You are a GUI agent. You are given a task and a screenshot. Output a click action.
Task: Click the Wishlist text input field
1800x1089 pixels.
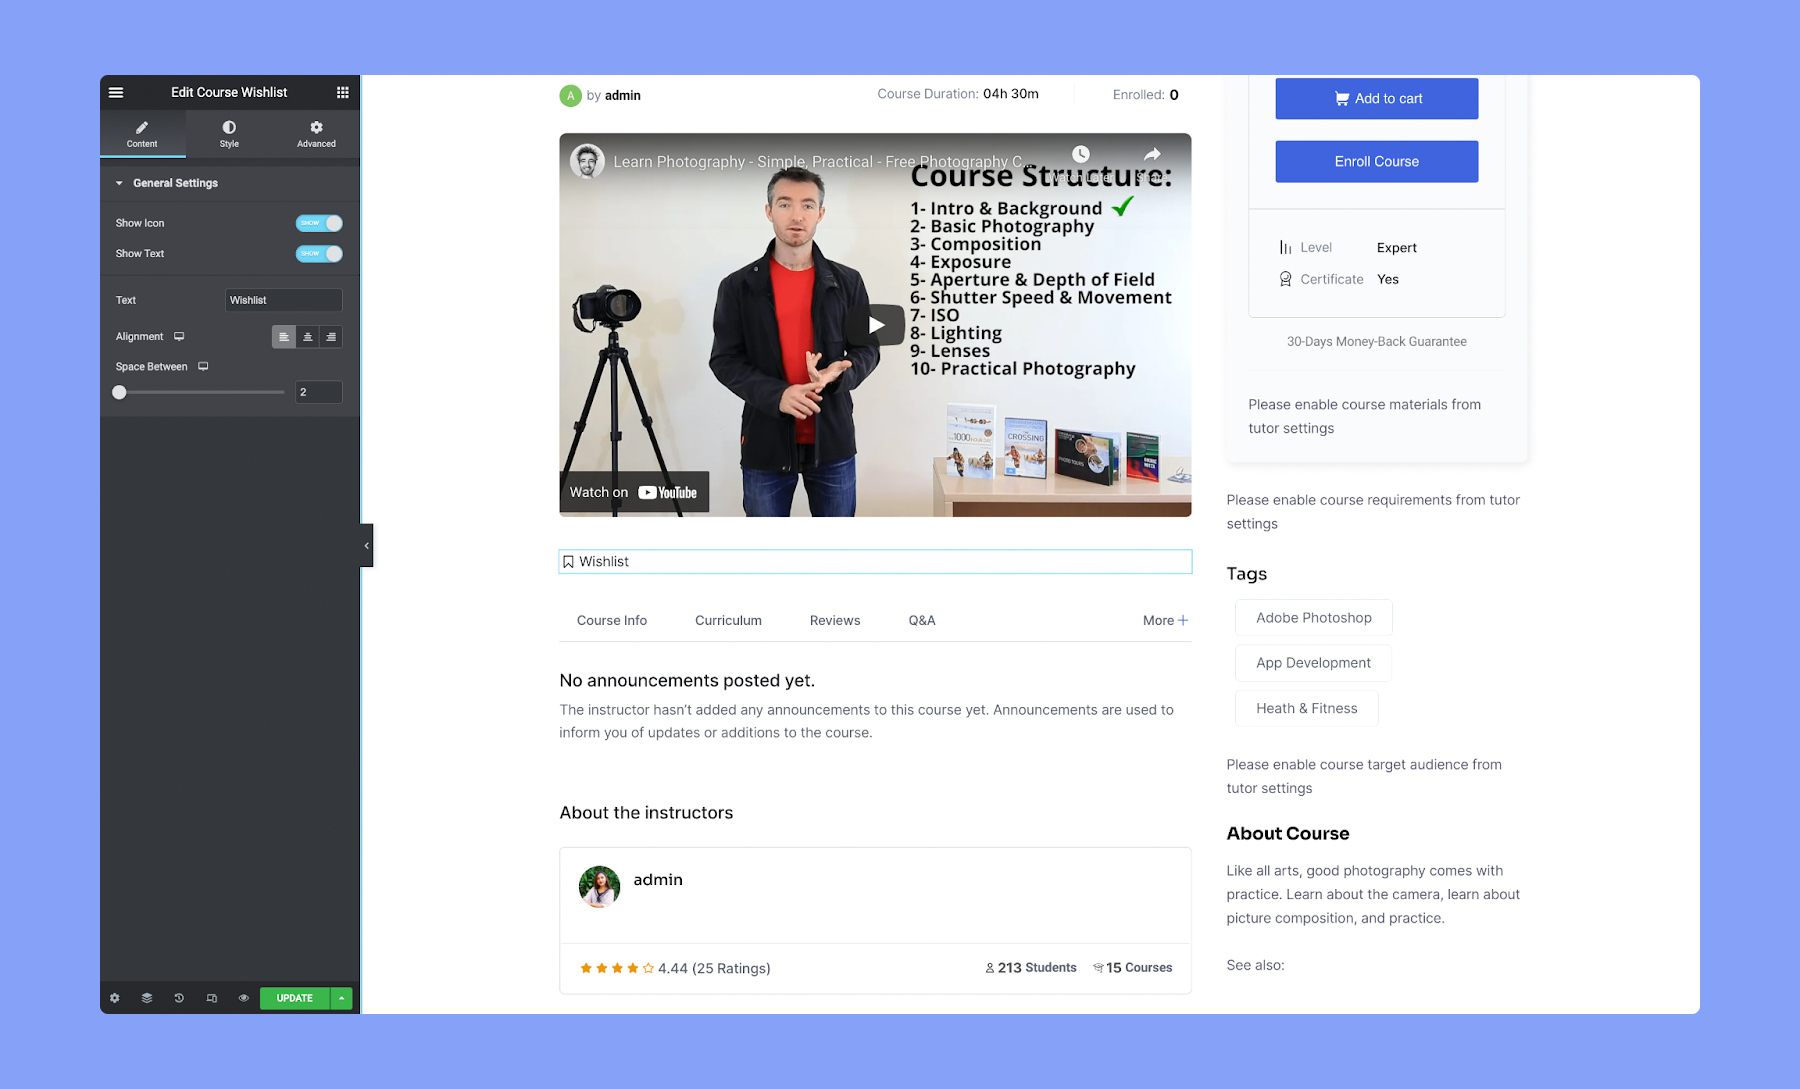coord(284,300)
